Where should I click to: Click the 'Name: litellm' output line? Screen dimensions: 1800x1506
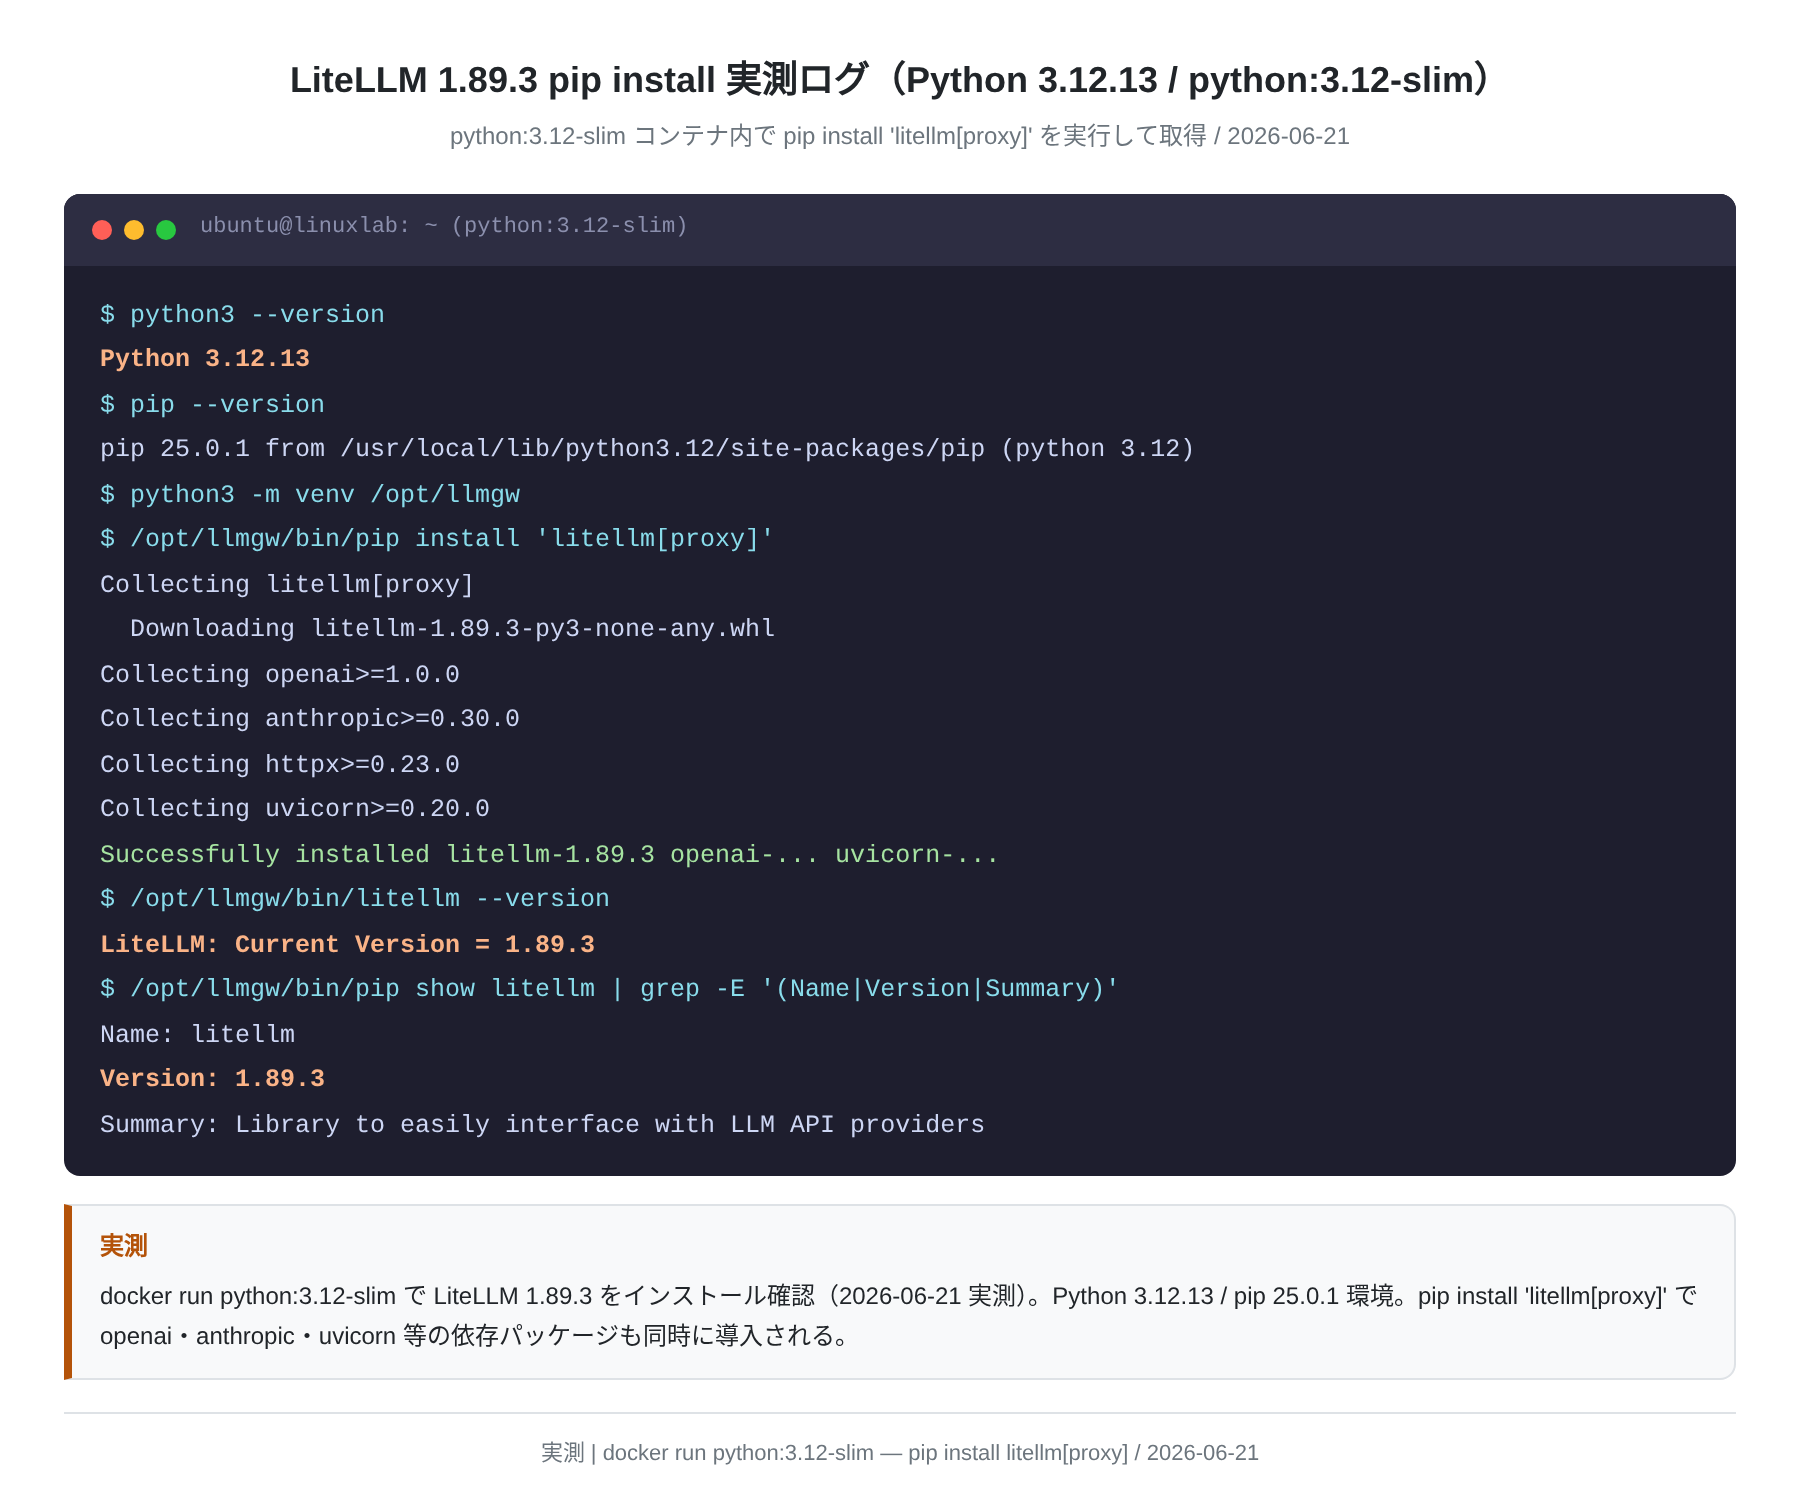pos(197,1034)
